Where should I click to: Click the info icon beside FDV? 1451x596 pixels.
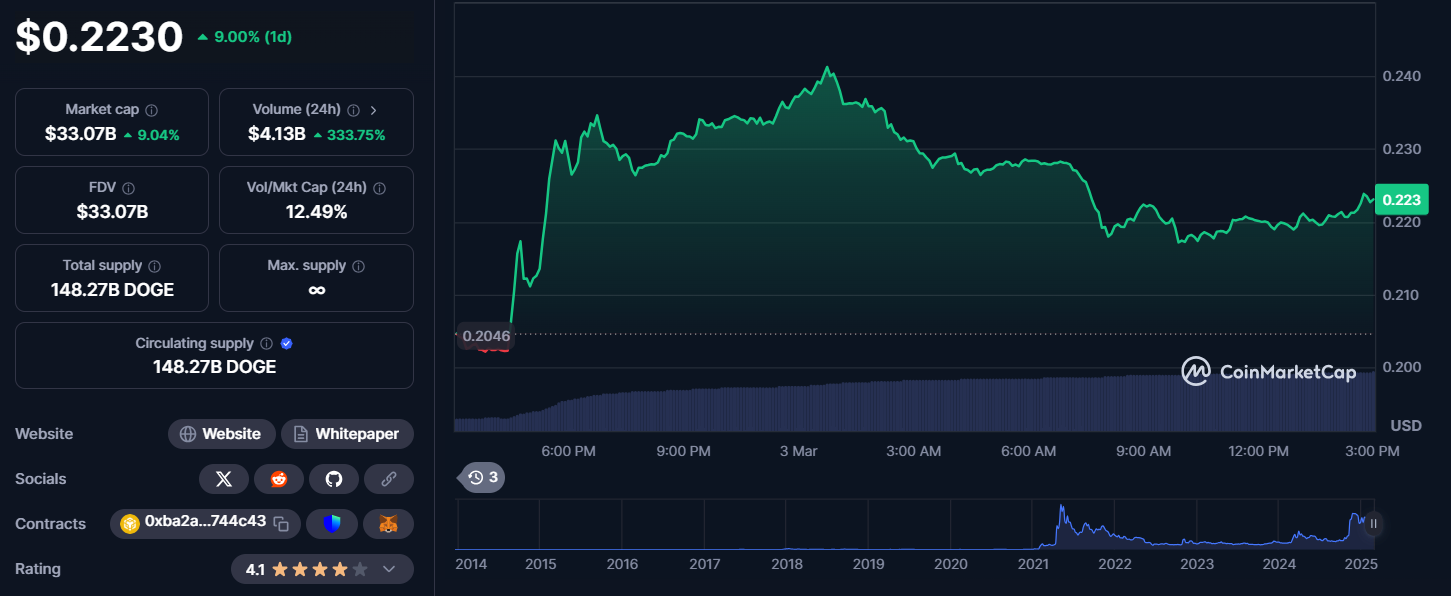pos(129,188)
